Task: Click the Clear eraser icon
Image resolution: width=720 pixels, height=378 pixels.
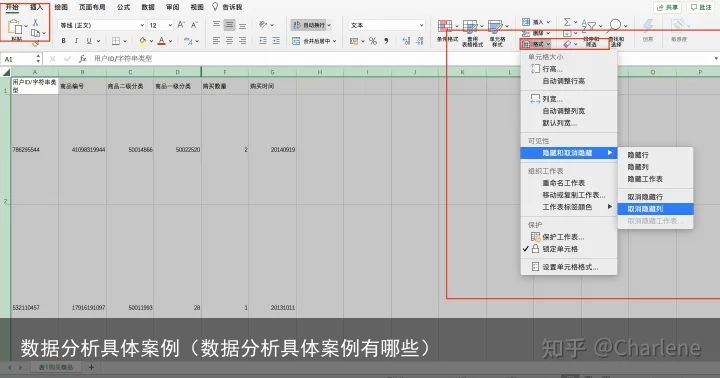Action: (568, 44)
